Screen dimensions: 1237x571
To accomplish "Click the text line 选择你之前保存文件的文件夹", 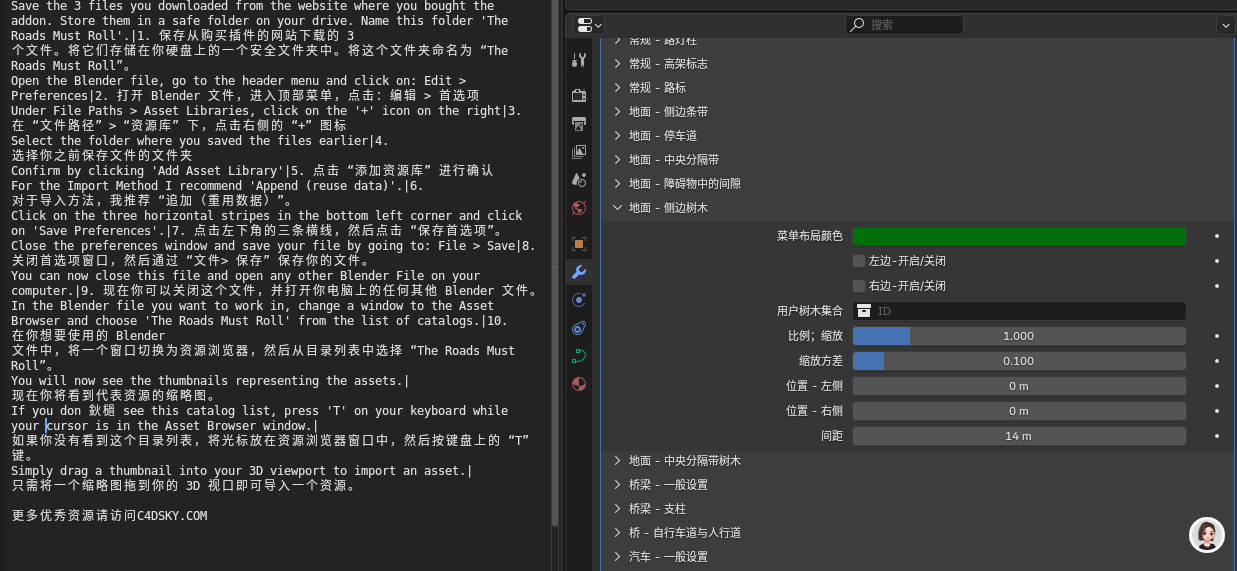I will coord(101,156).
